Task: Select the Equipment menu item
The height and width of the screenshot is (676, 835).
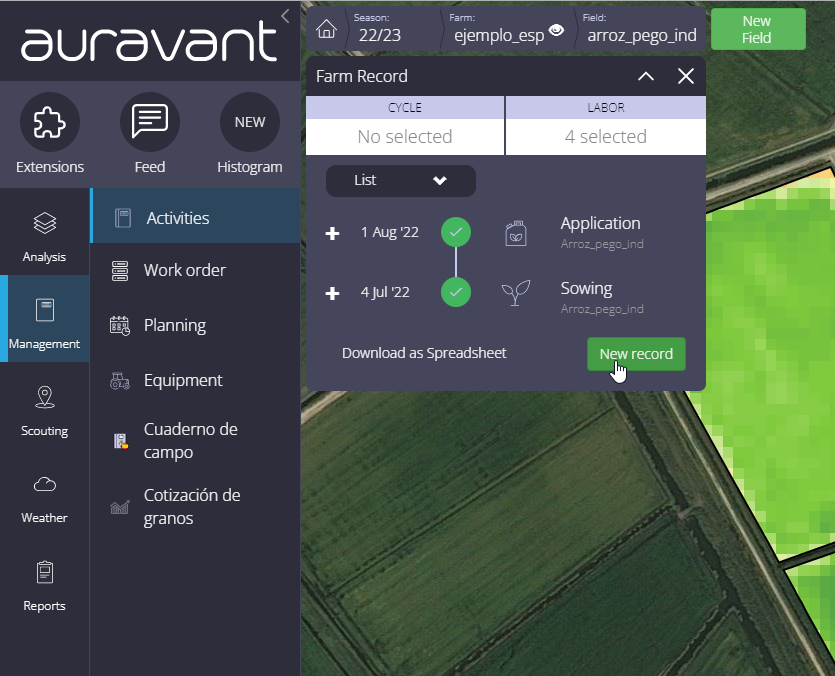Action: tap(196, 380)
